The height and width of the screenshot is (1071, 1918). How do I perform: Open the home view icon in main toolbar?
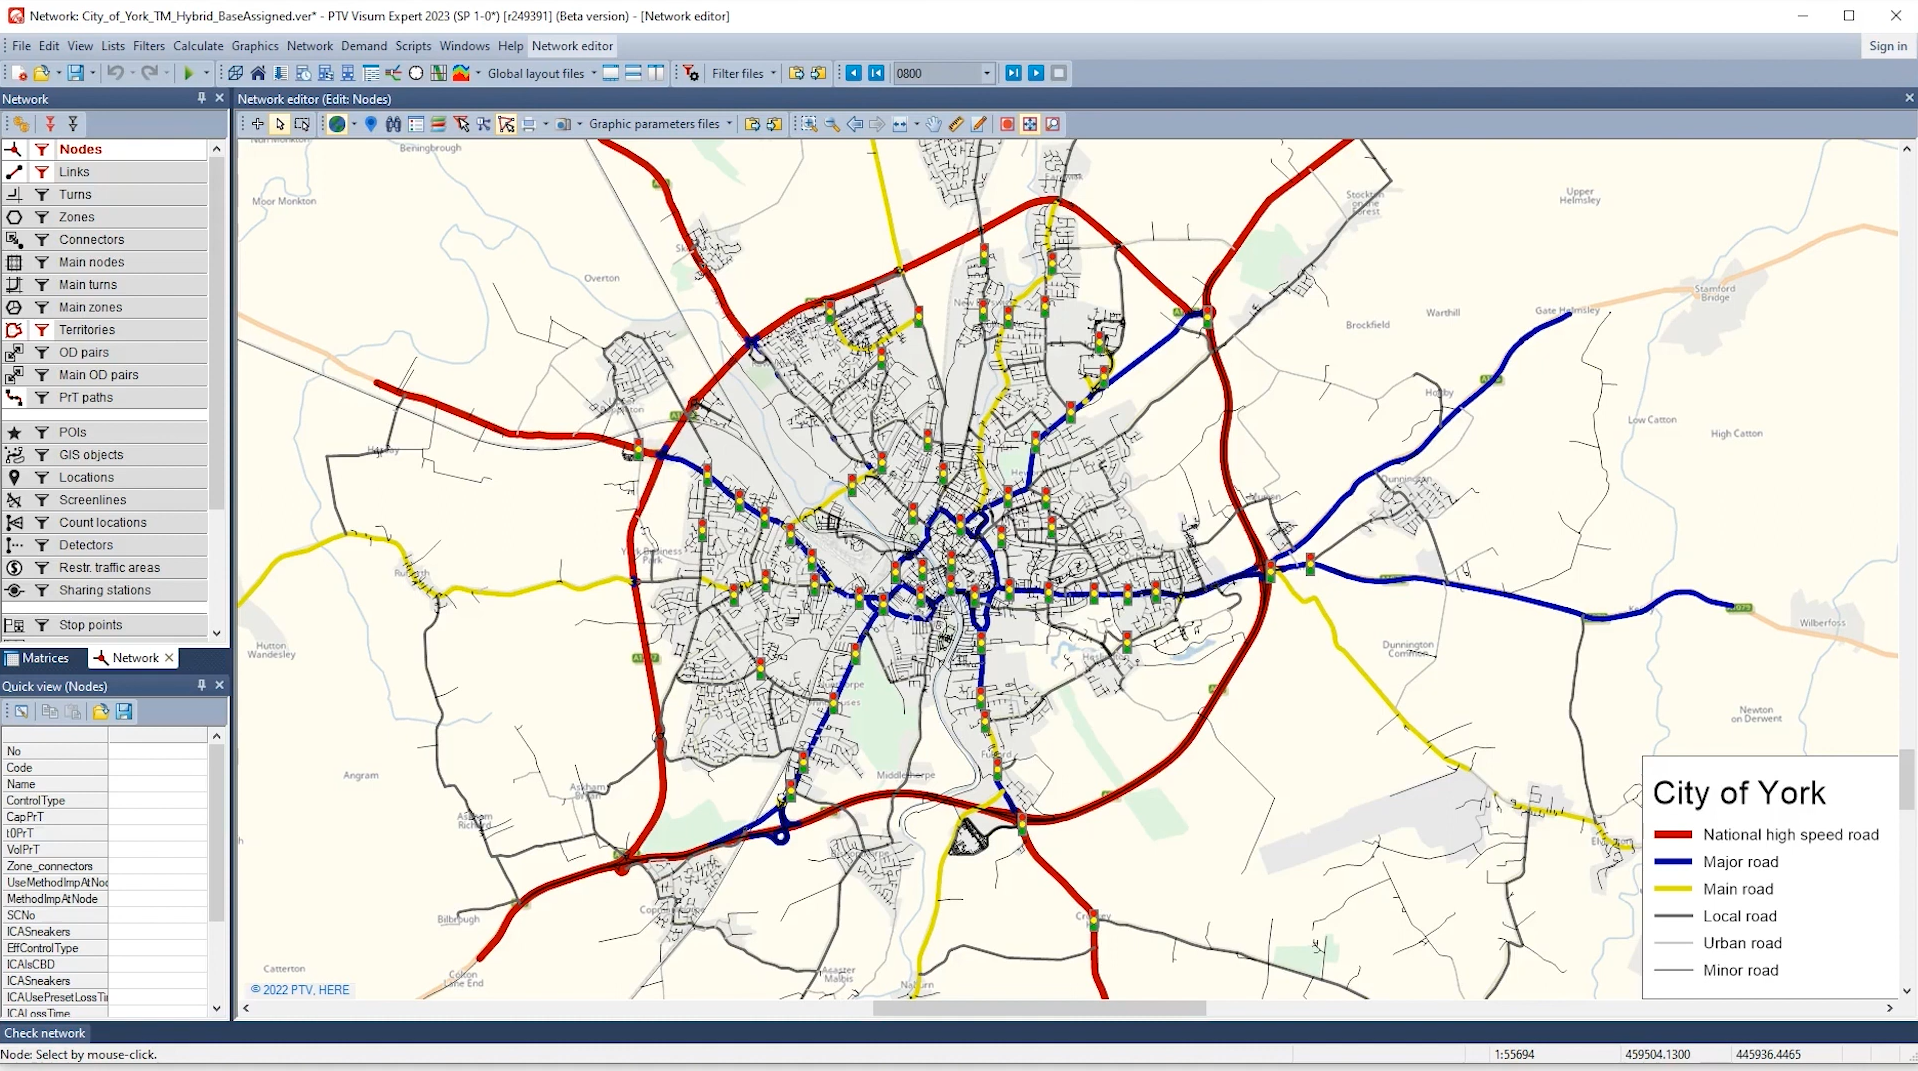click(x=258, y=73)
